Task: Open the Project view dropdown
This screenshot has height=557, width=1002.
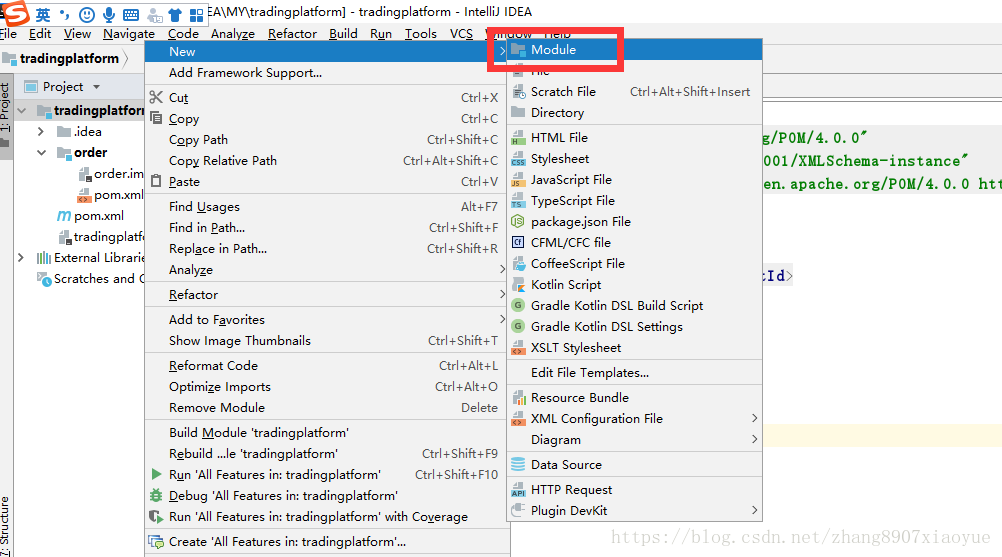Action: pyautogui.click(x=96, y=87)
